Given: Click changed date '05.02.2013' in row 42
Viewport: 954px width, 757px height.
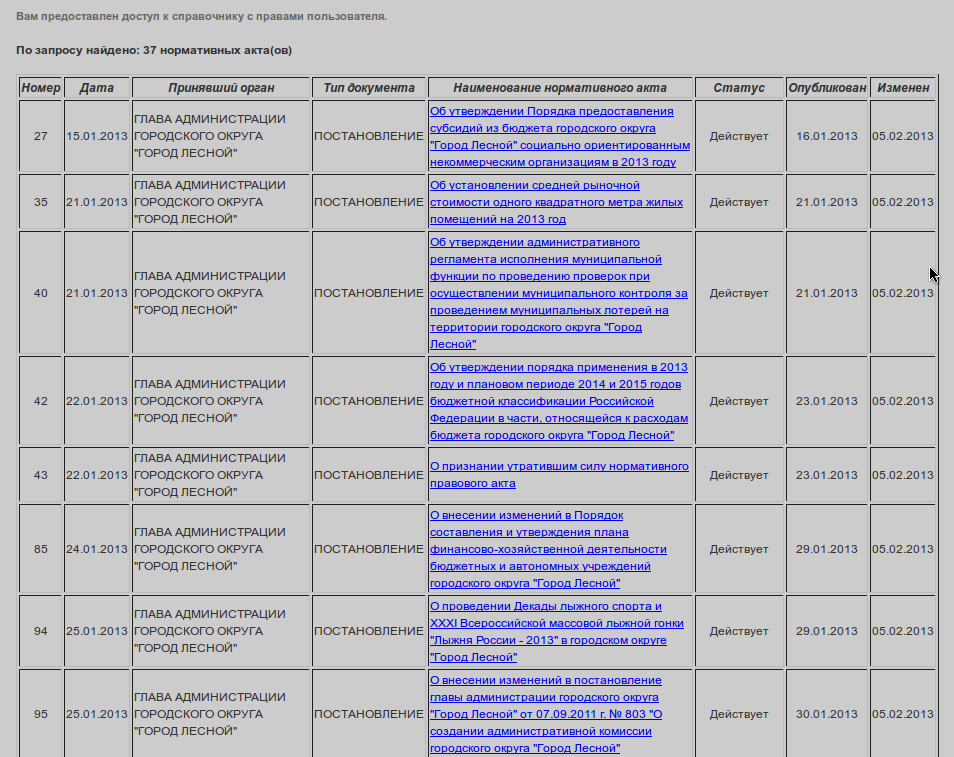Looking at the screenshot, I should coord(903,401).
